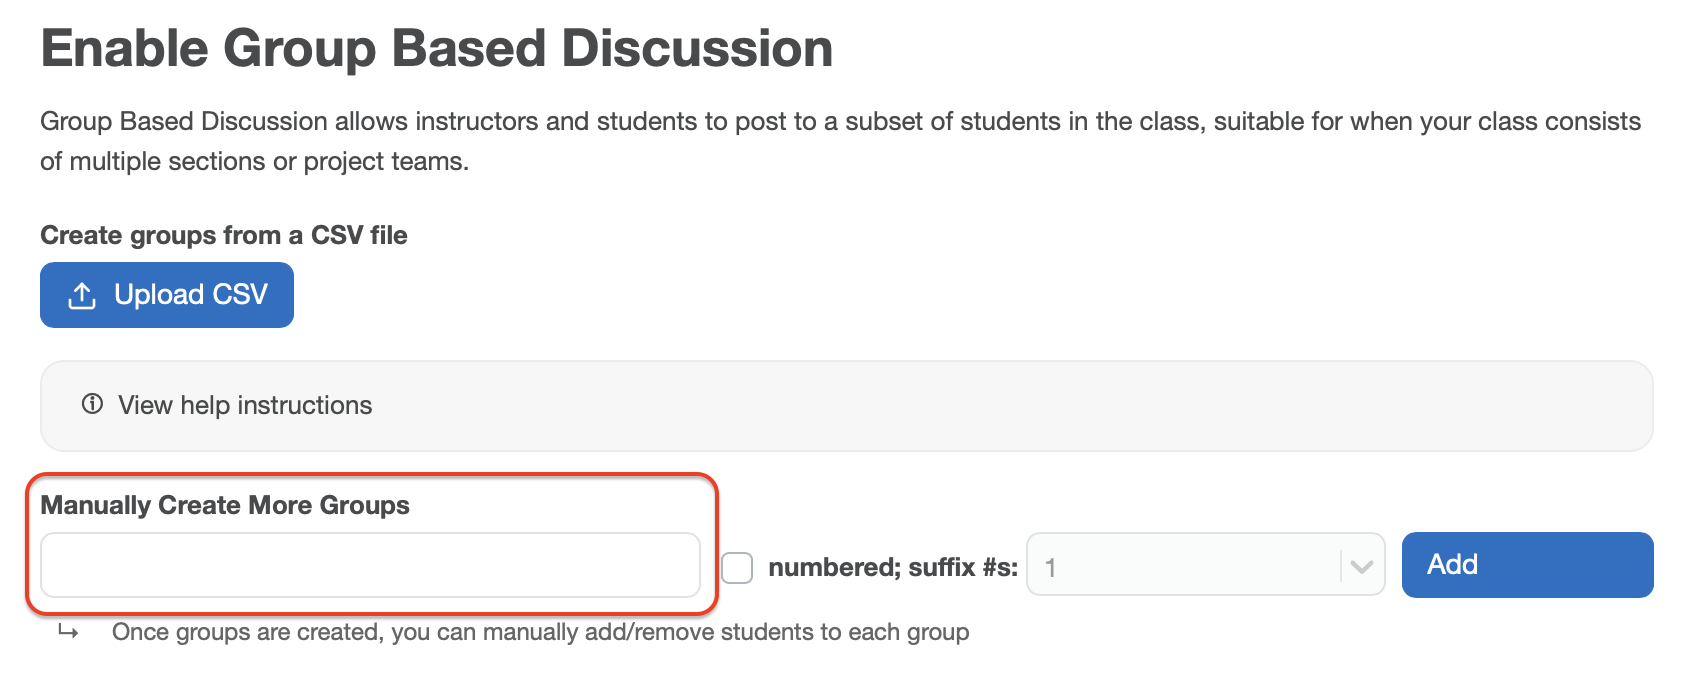Click the blue Add button
Screen dimensions: 1704x678
[1526, 565]
